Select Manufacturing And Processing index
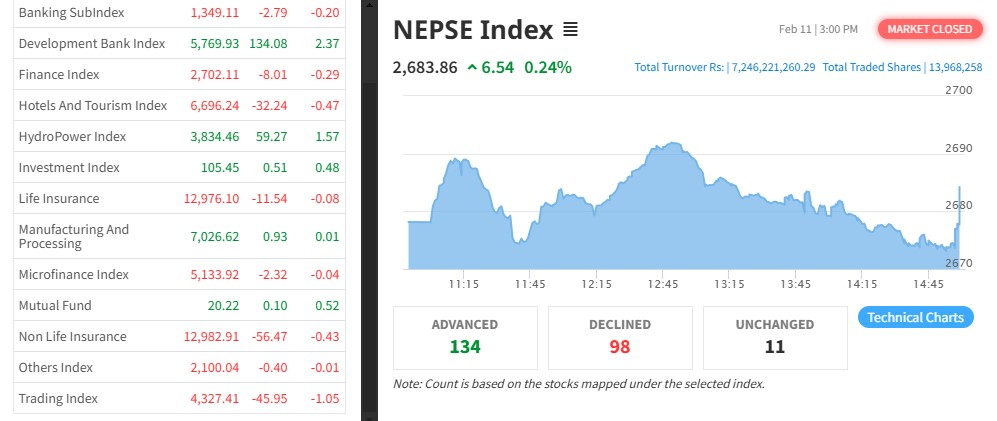Image resolution: width=997 pixels, height=421 pixels. [x=74, y=236]
